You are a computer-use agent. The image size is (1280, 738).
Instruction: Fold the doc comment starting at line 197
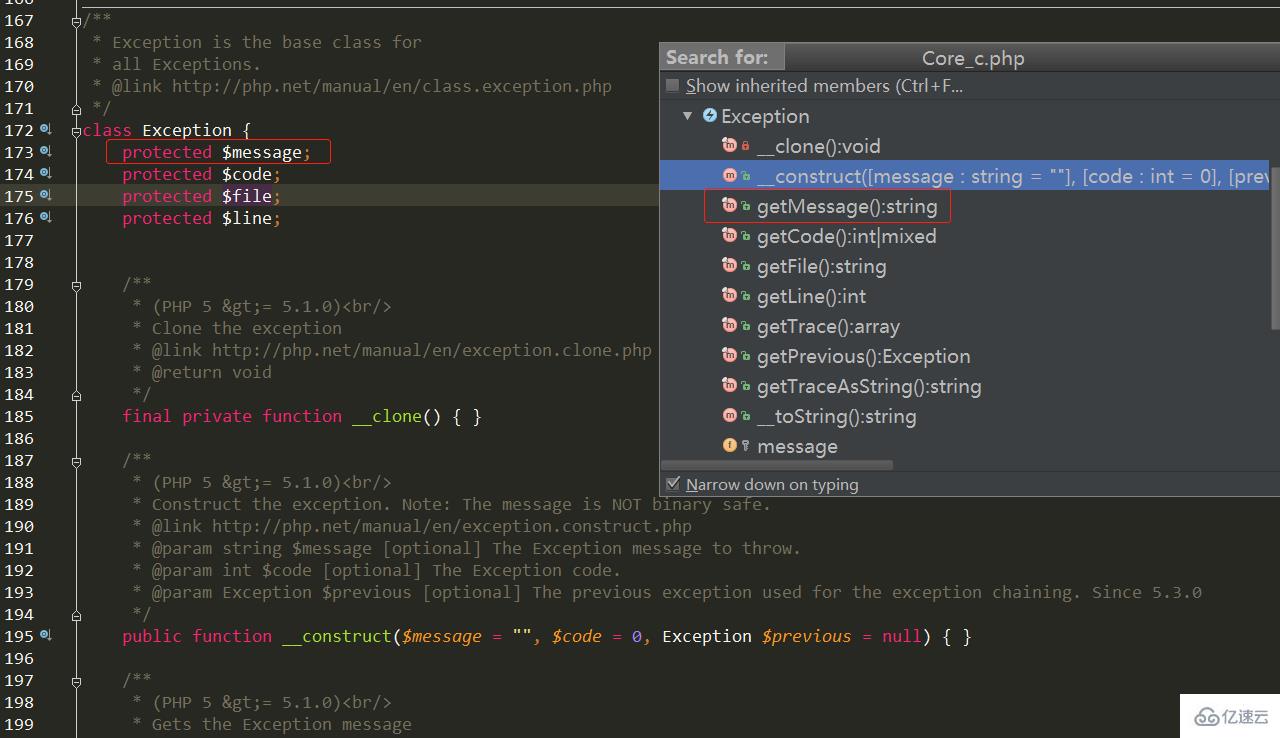click(x=77, y=680)
